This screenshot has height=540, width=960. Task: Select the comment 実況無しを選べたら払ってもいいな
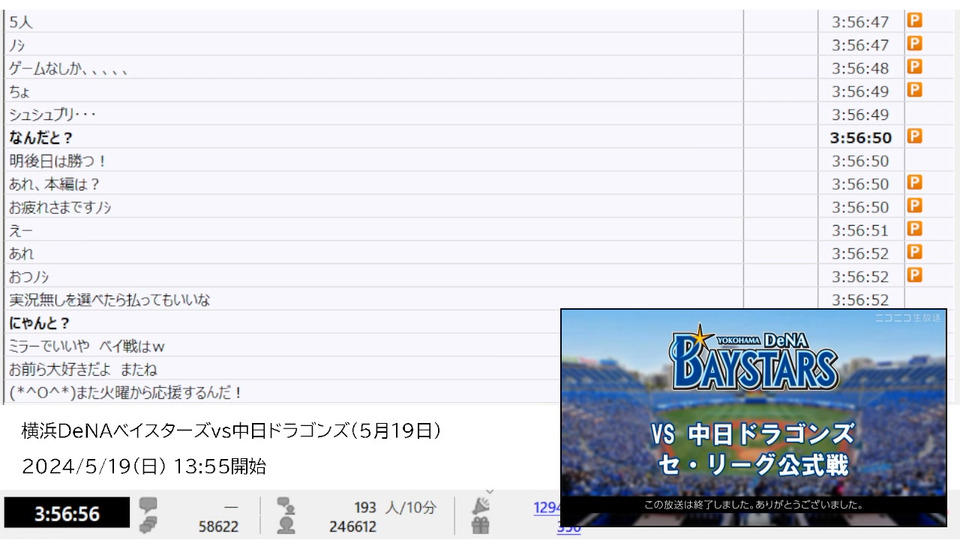point(110,300)
